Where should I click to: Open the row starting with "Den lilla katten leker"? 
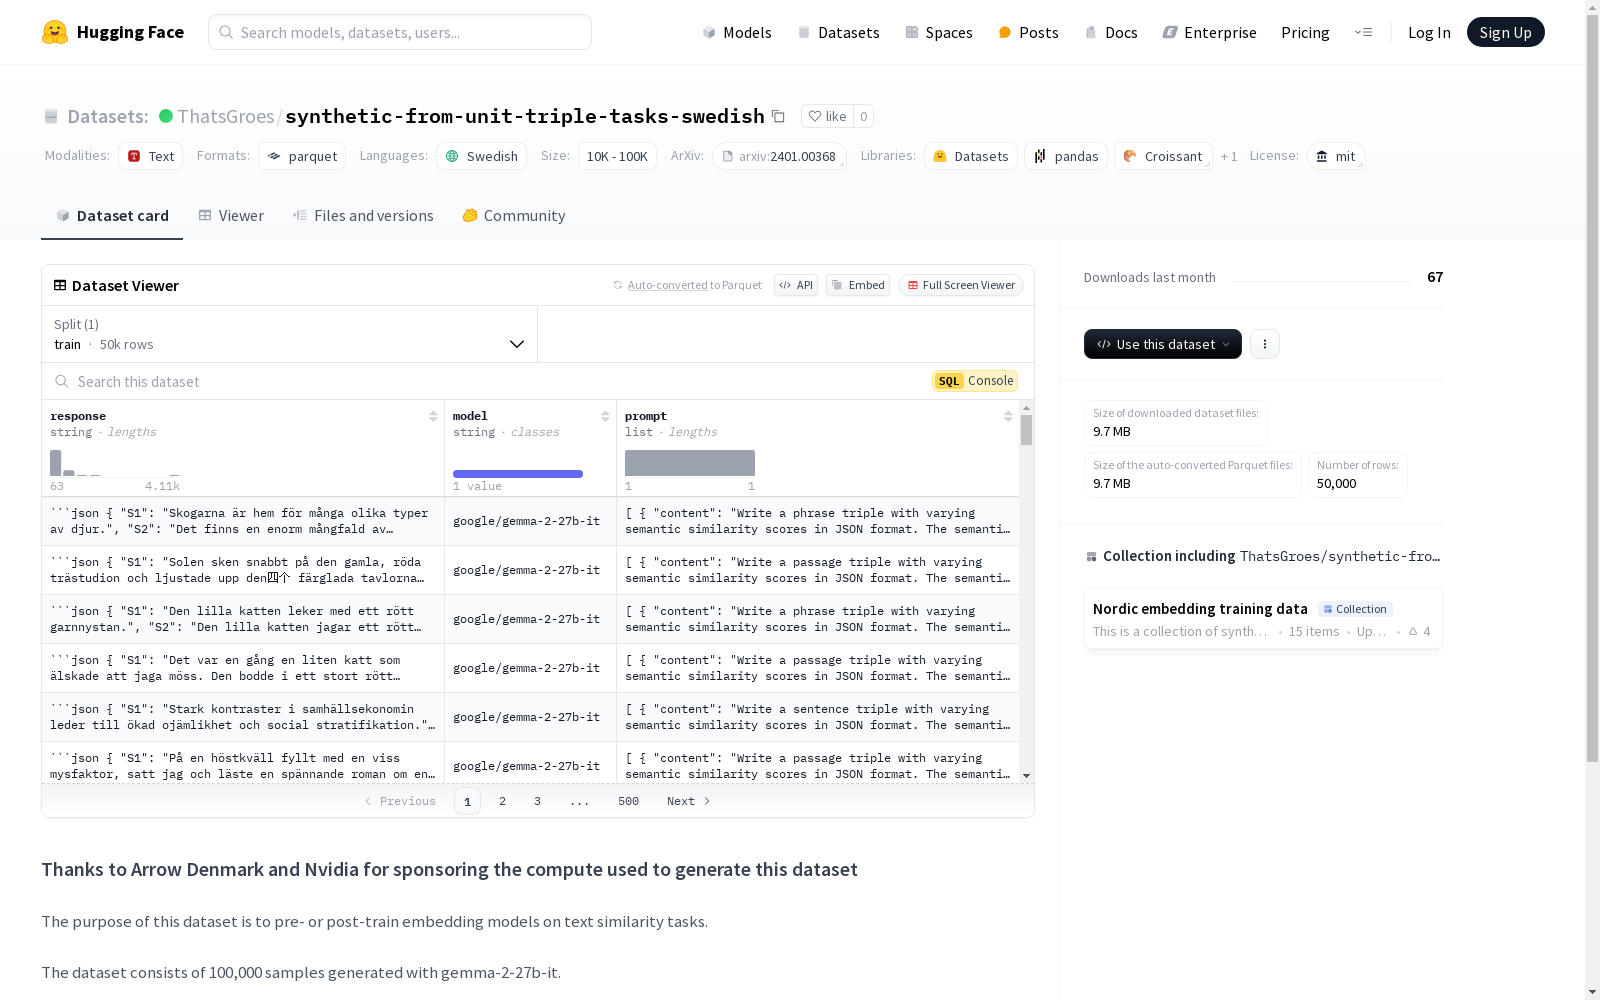(x=530, y=619)
